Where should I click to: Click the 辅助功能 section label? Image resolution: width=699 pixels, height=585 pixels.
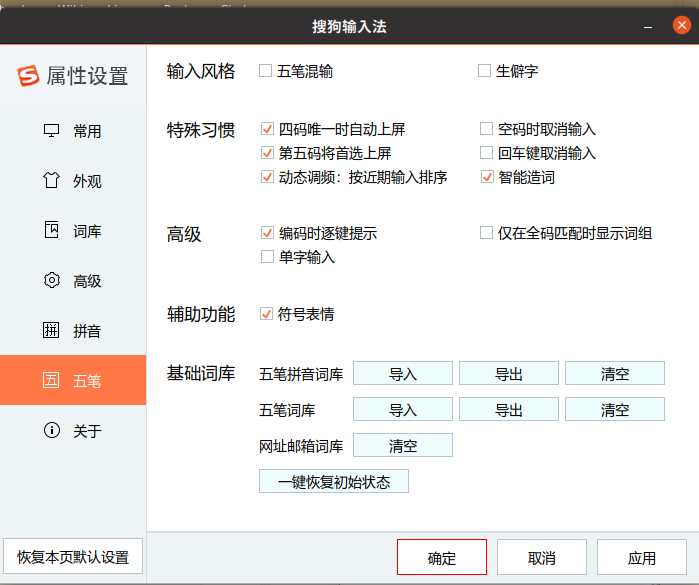coord(201,314)
